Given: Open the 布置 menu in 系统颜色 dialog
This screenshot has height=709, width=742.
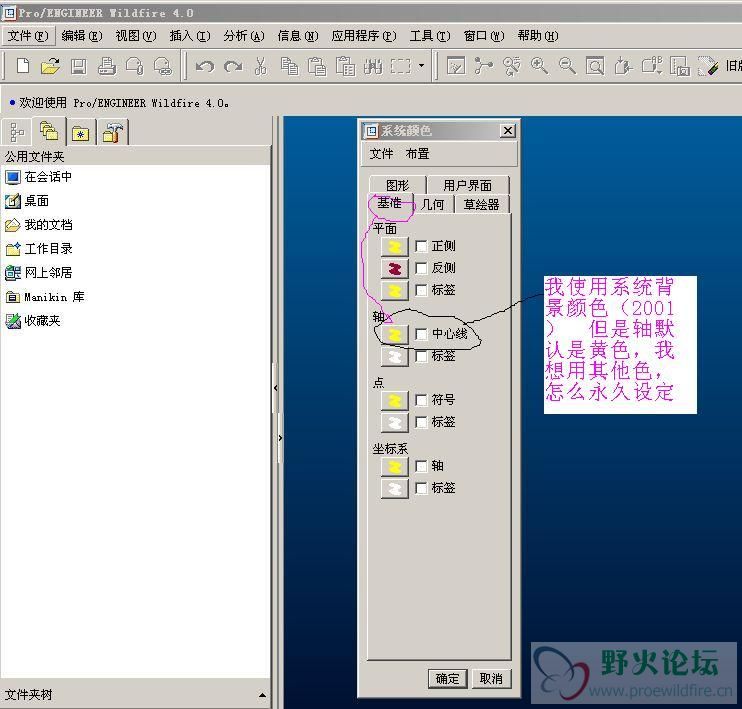Looking at the screenshot, I should [417, 154].
